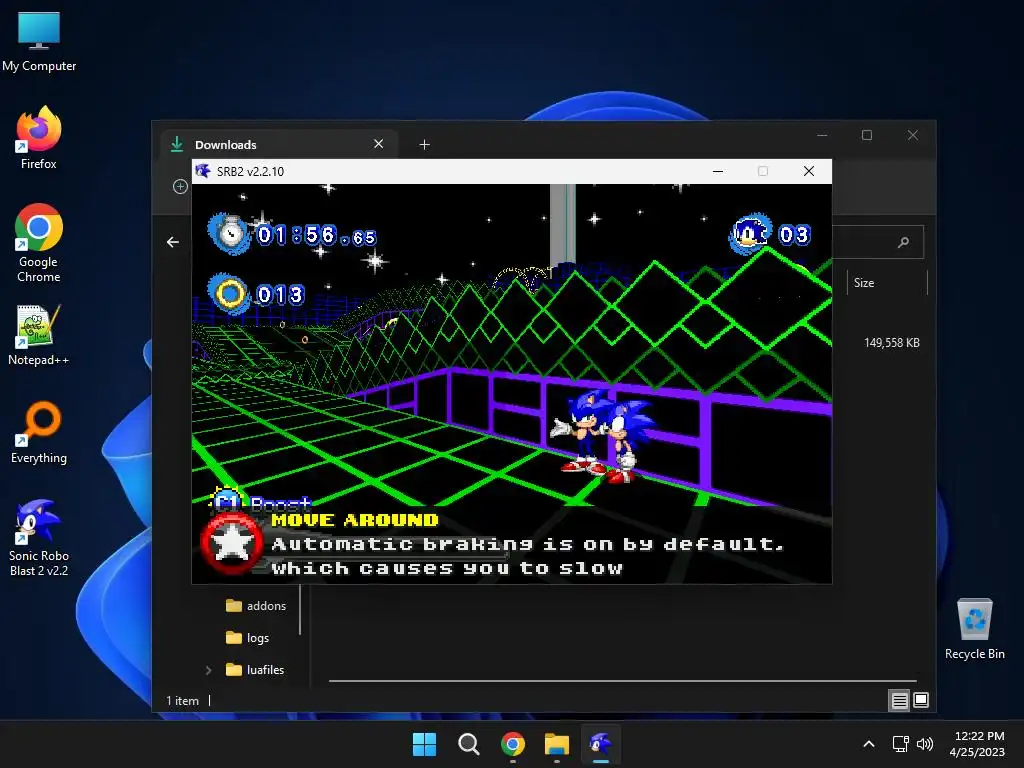1024x768 pixels.
Task: Select the luafiles folder in the sidebar
Action: point(255,670)
